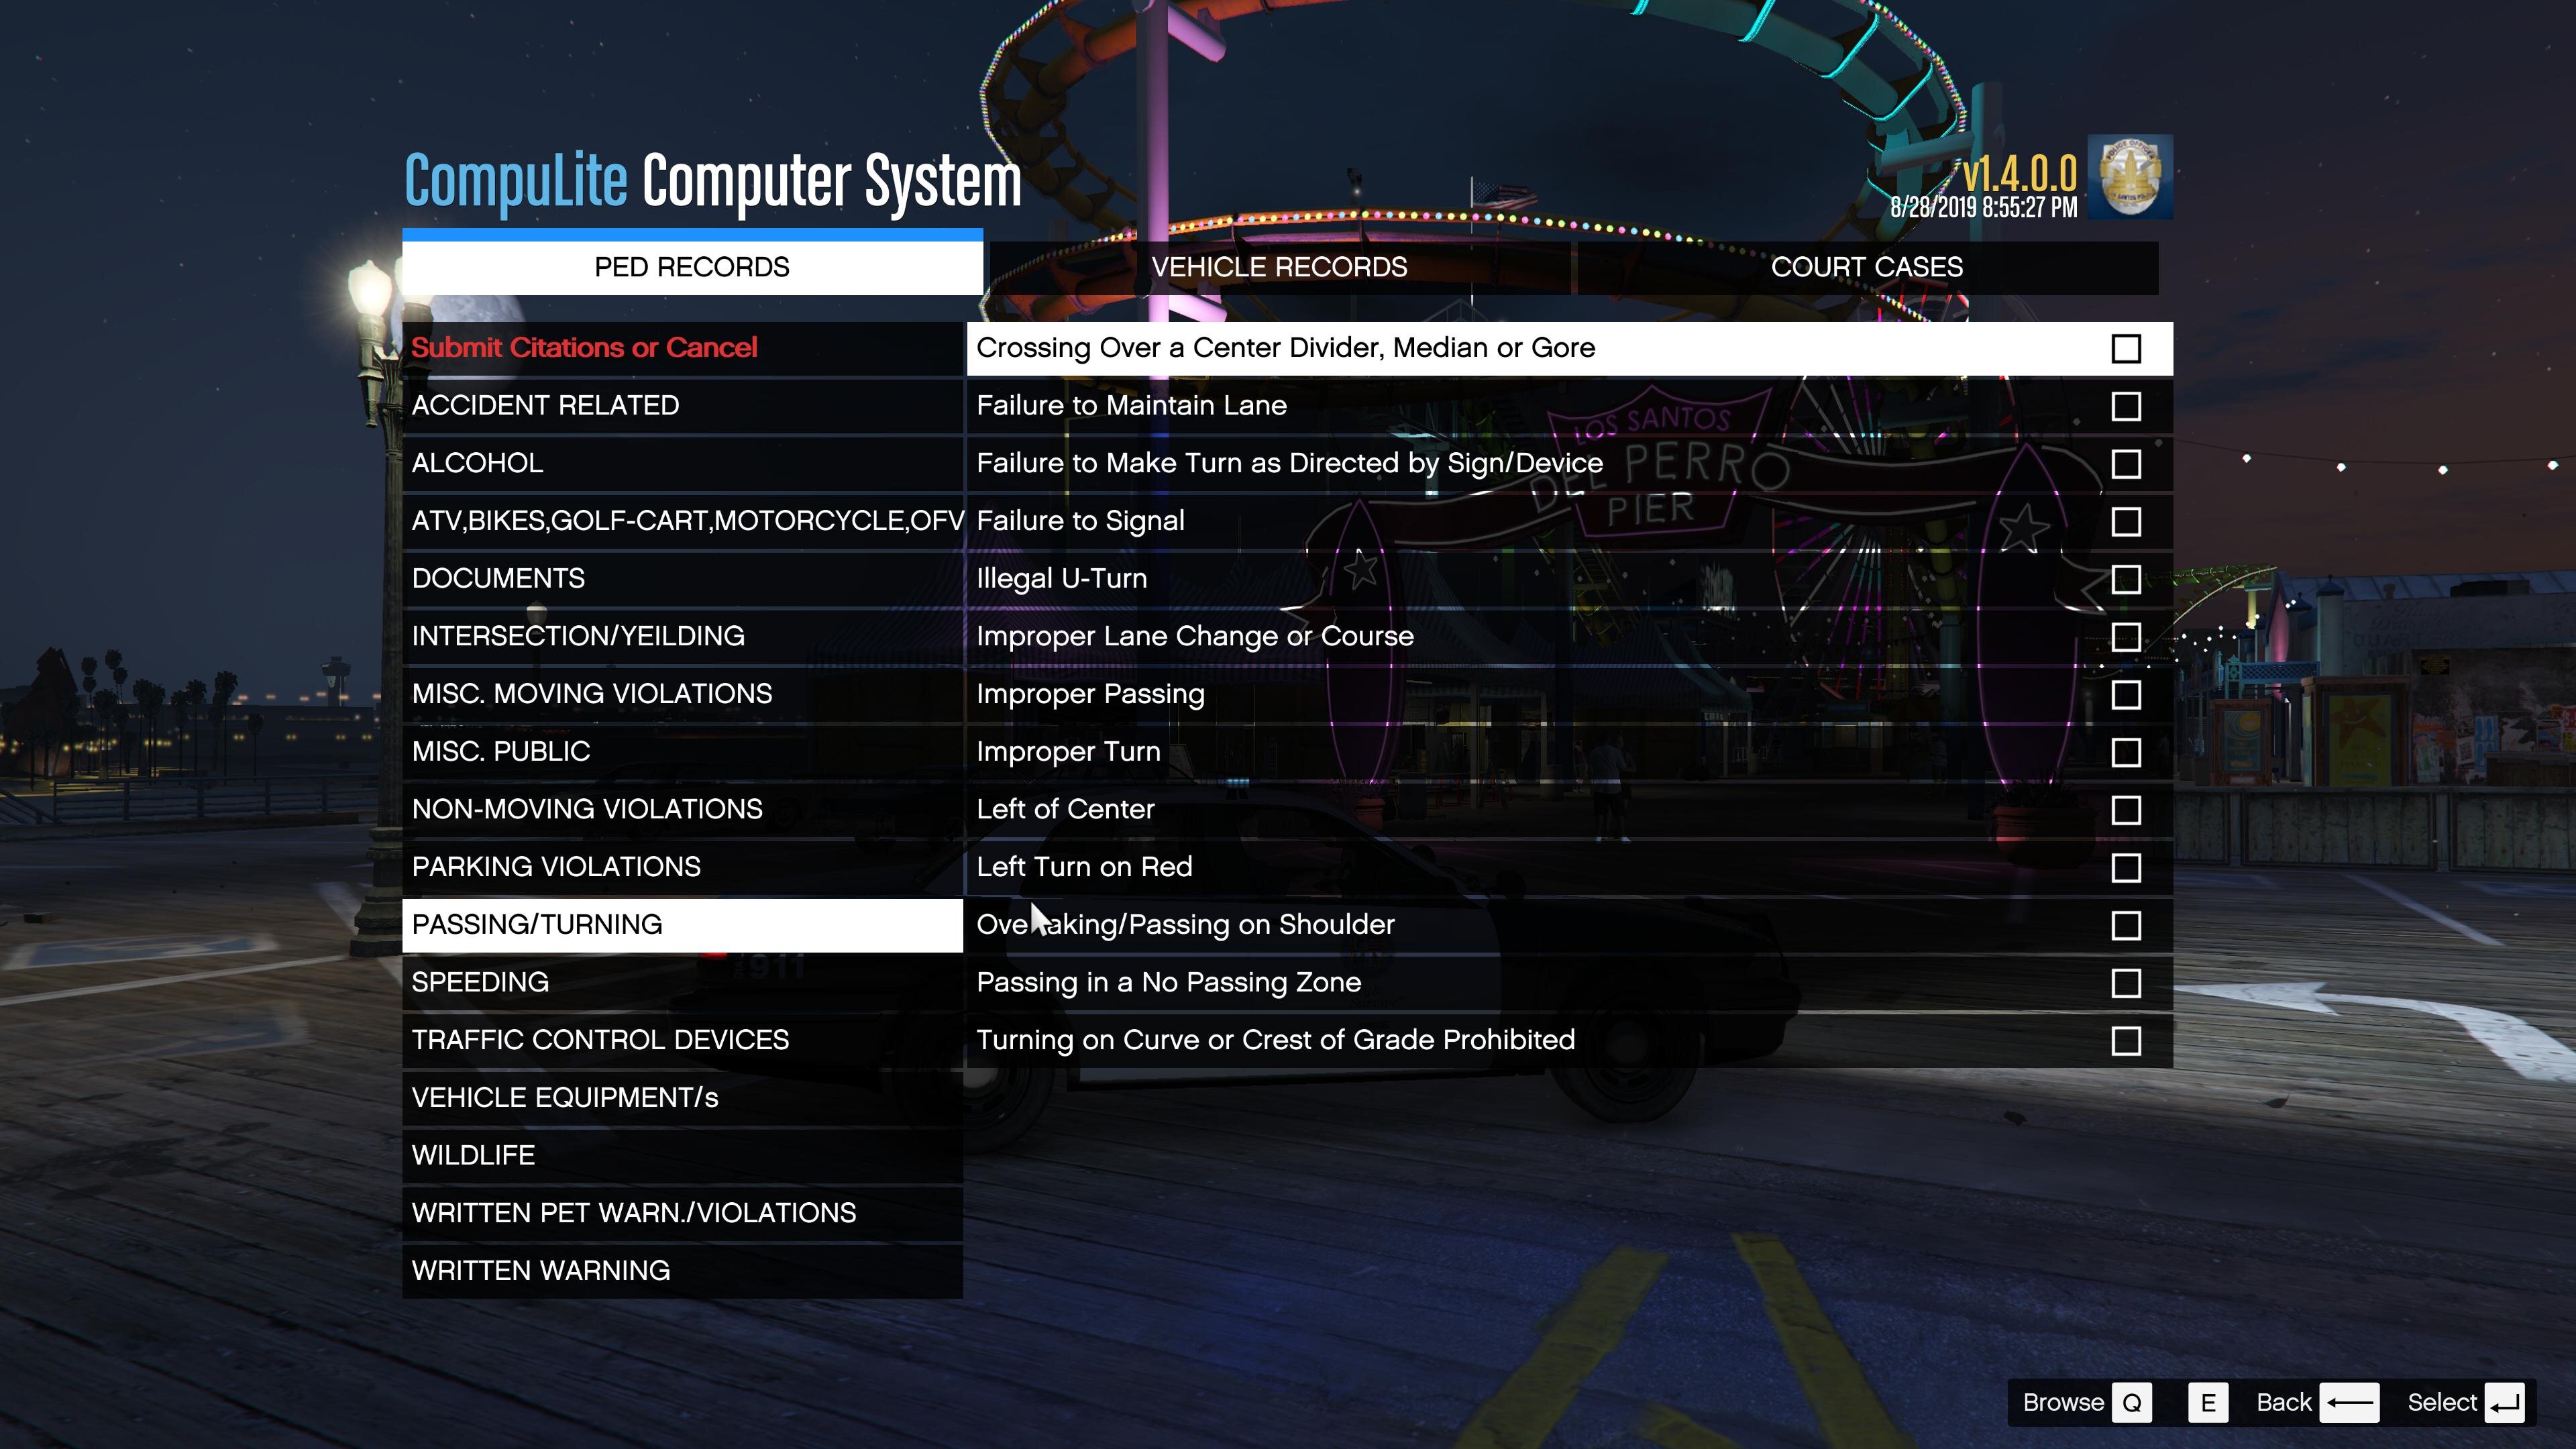
Task: Switch to the VEHICLE RECORDS tab
Action: point(1278,268)
